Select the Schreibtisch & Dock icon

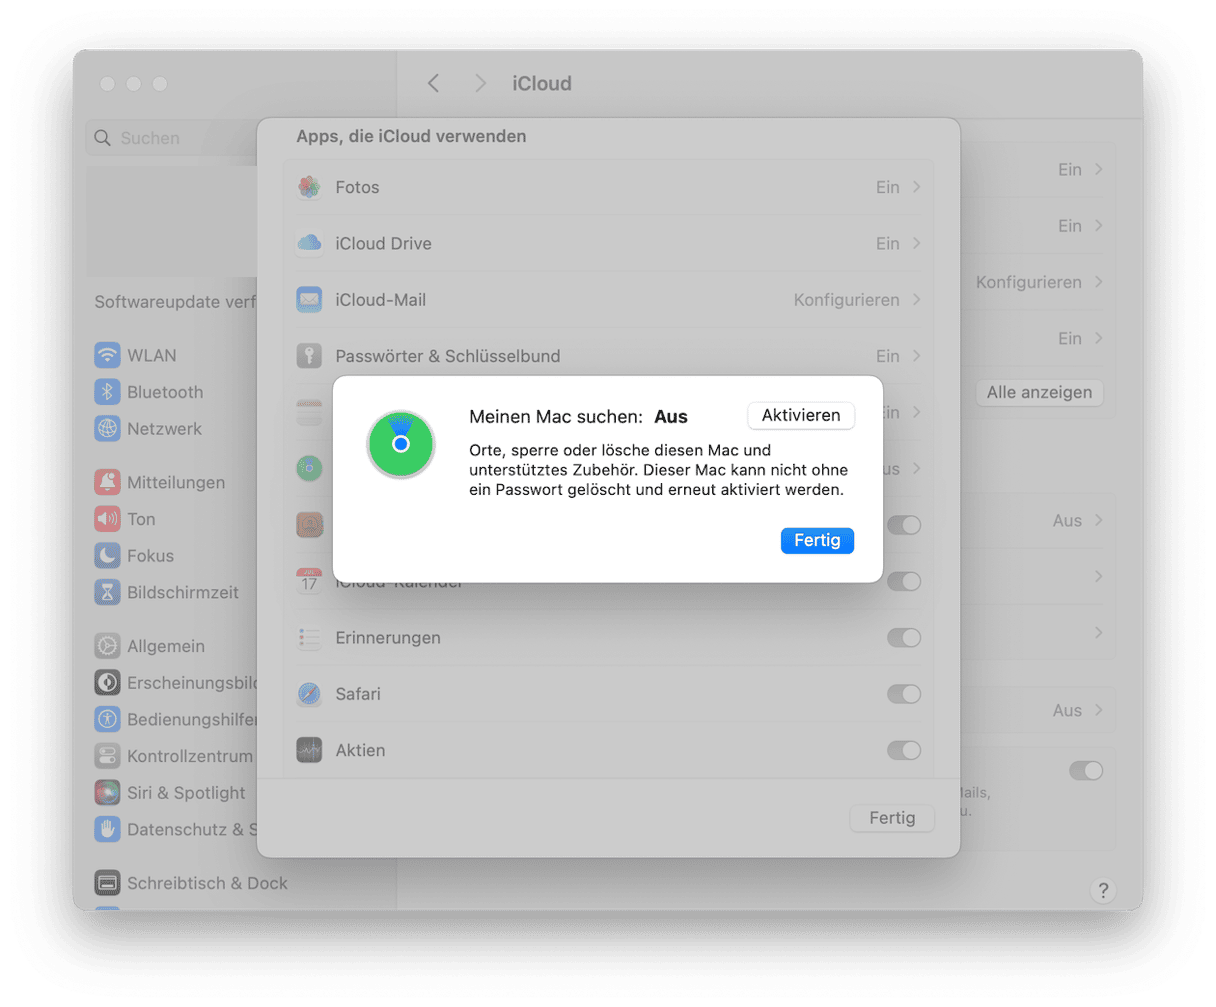(x=107, y=883)
